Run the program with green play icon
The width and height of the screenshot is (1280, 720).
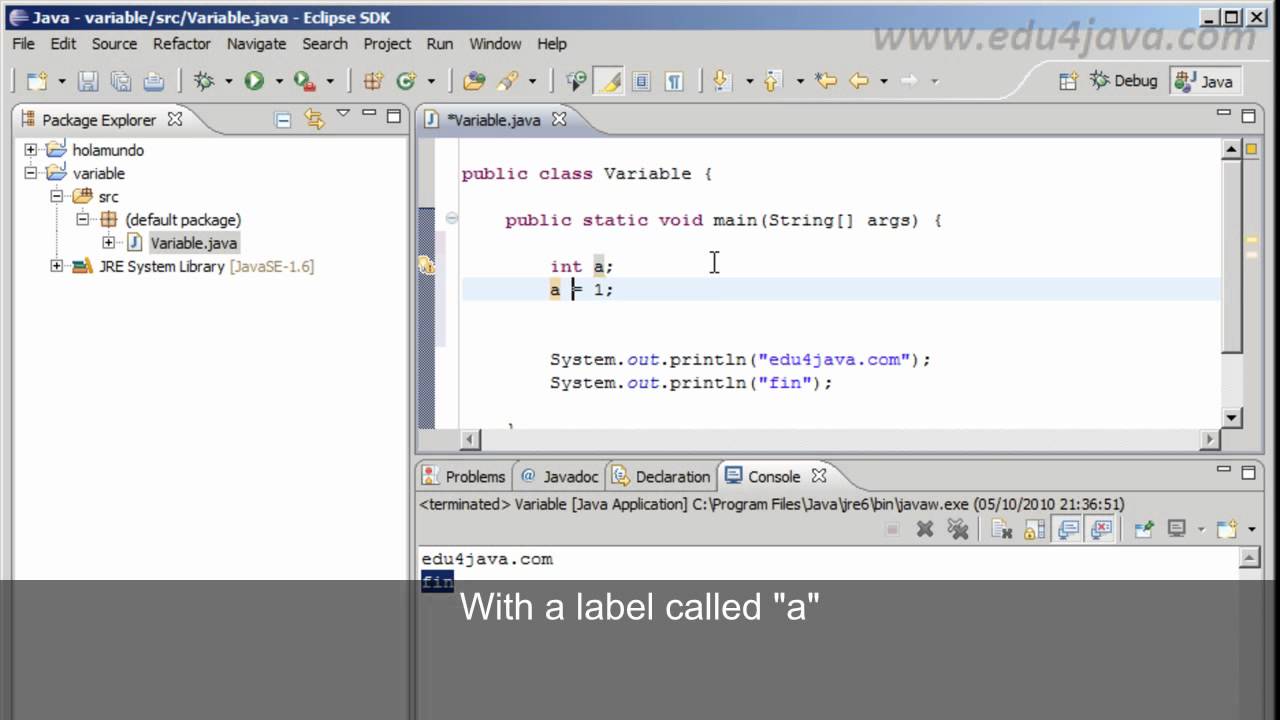(x=254, y=81)
